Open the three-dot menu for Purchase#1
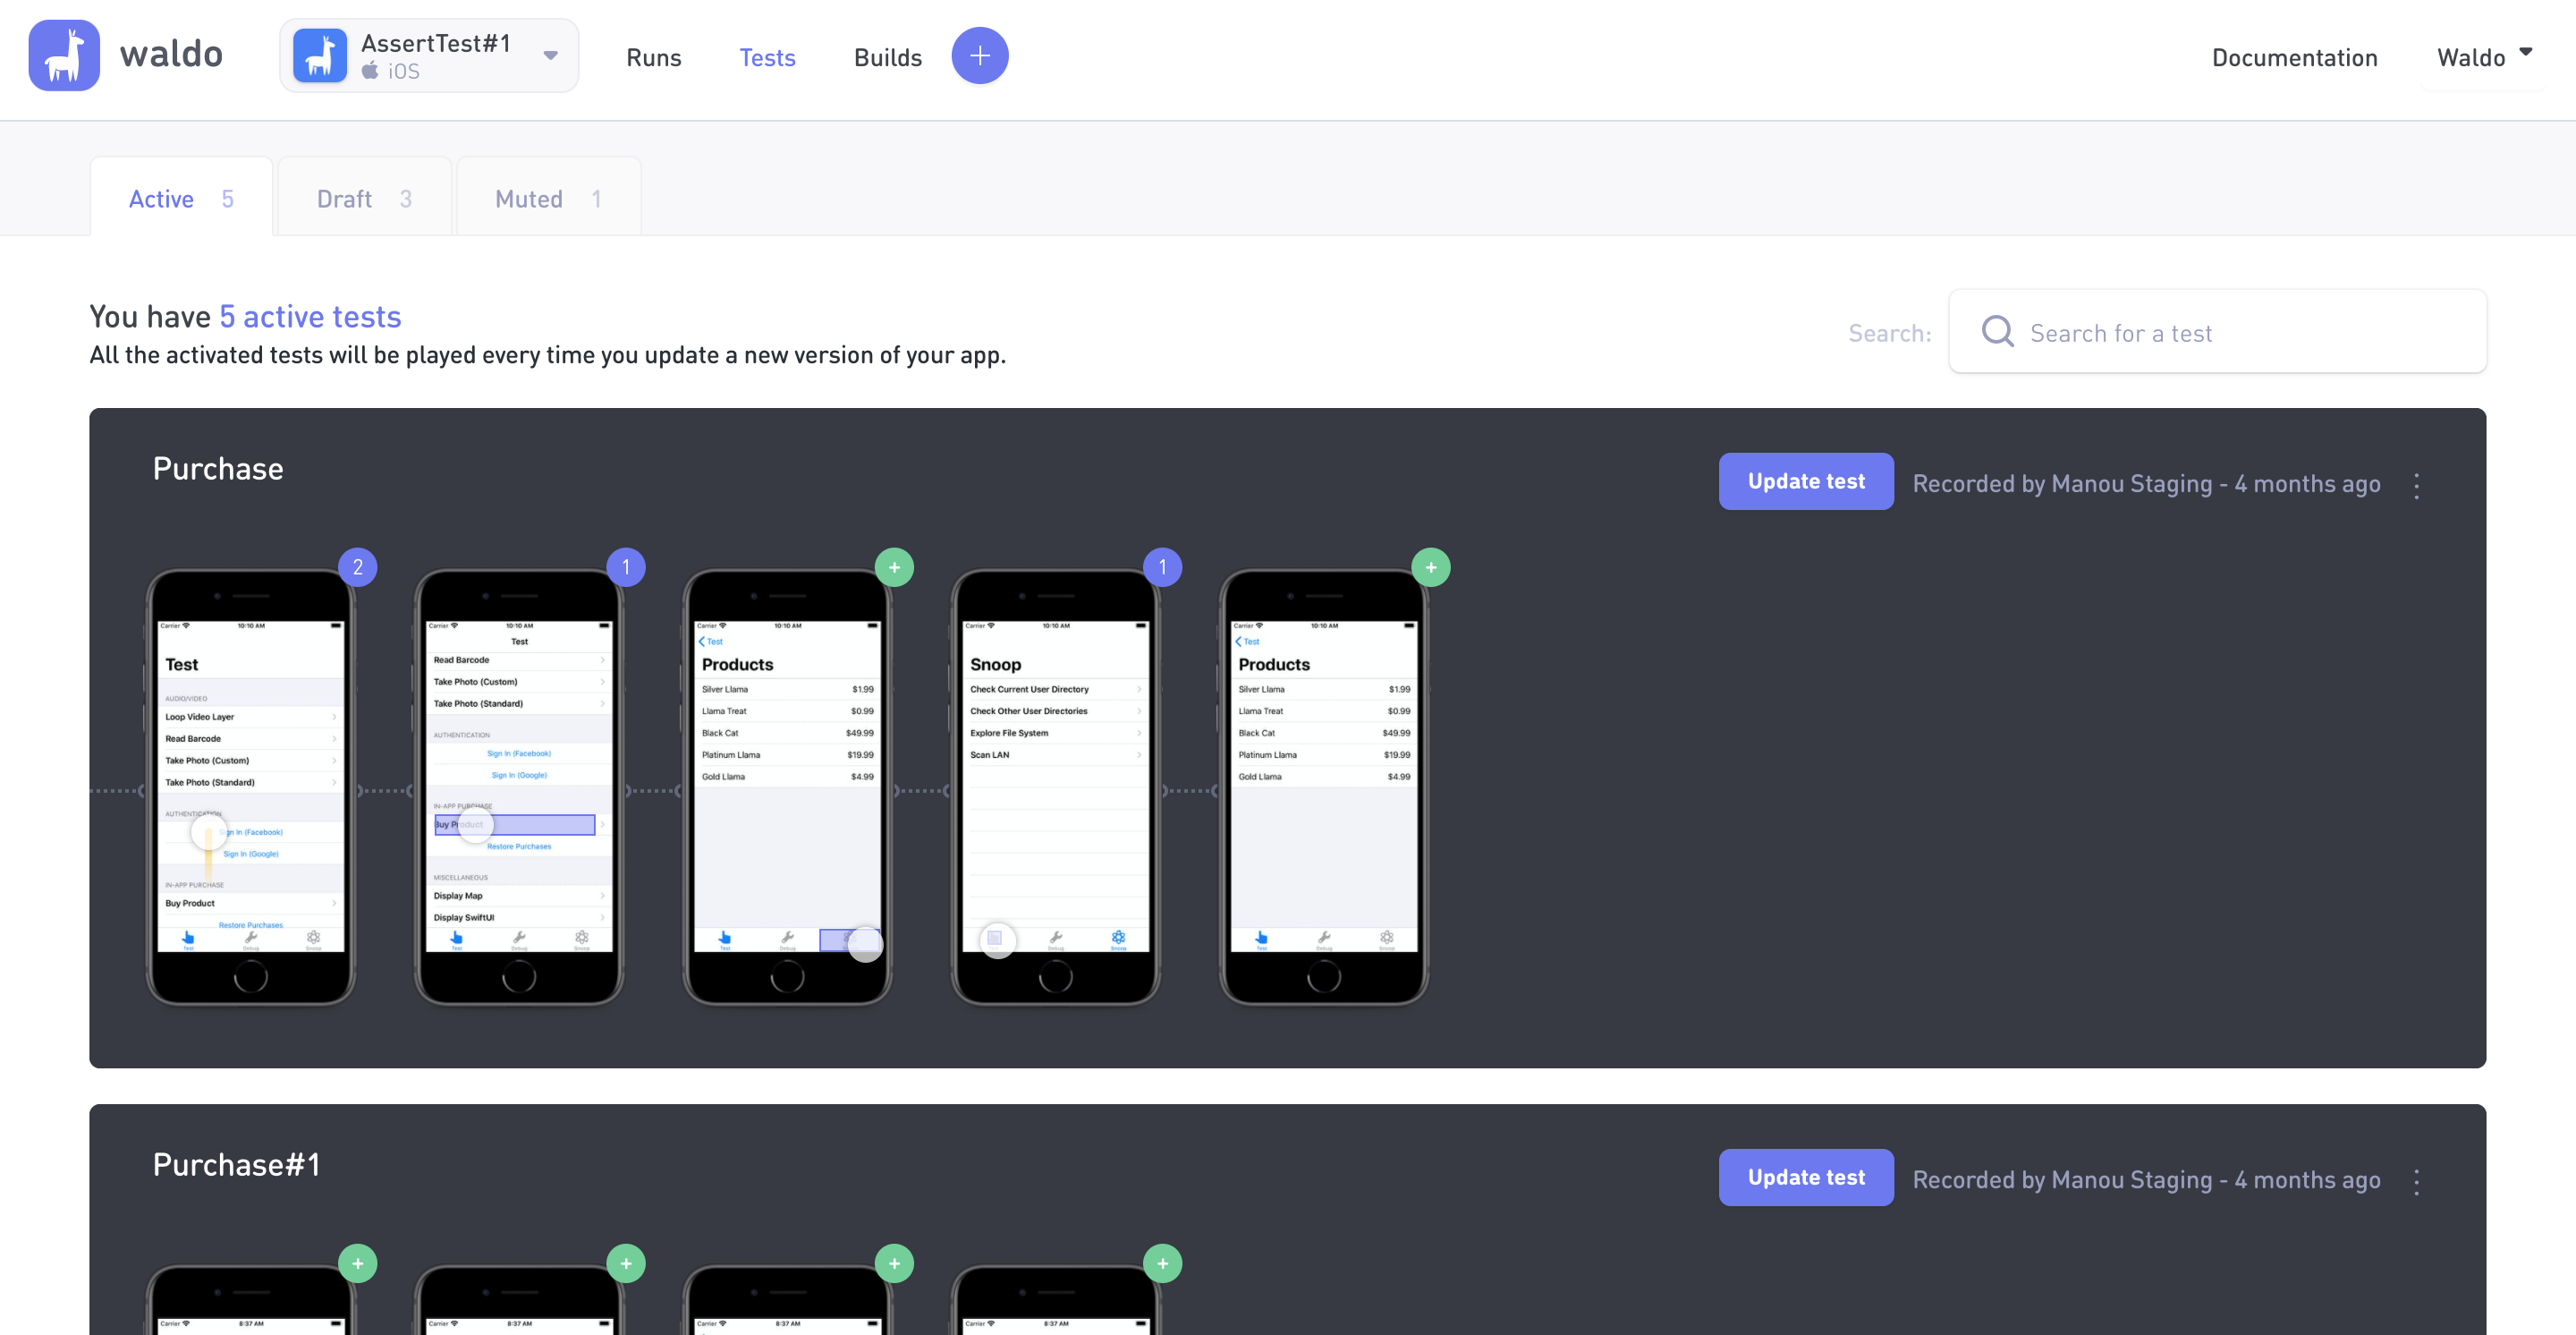The width and height of the screenshot is (2576, 1335). click(x=2416, y=1181)
